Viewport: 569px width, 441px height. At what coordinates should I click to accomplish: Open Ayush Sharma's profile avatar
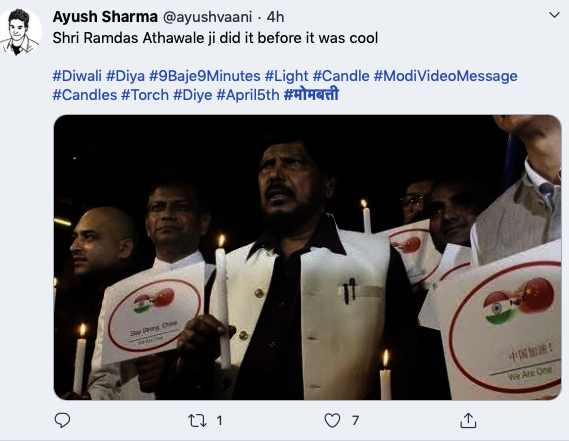pyautogui.click(x=21, y=32)
